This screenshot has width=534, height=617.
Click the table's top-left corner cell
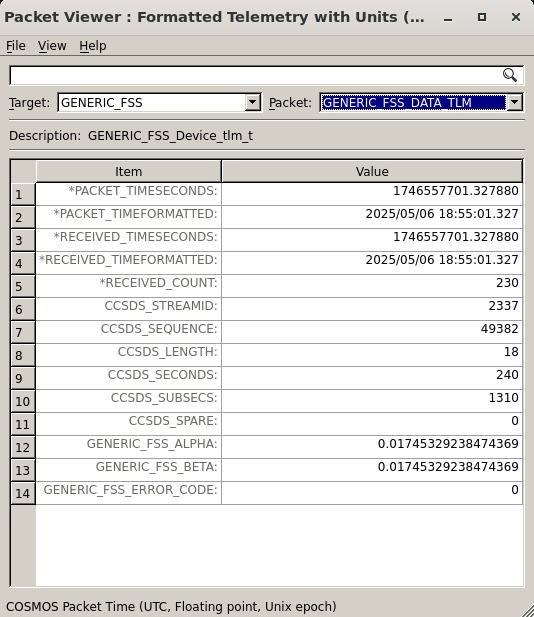(x=23, y=172)
